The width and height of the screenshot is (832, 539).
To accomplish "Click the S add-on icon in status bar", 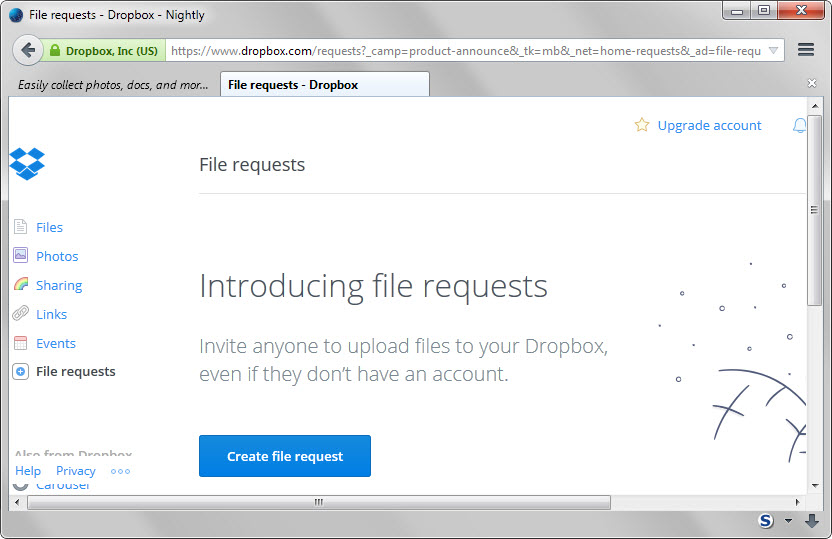I will coord(765,521).
